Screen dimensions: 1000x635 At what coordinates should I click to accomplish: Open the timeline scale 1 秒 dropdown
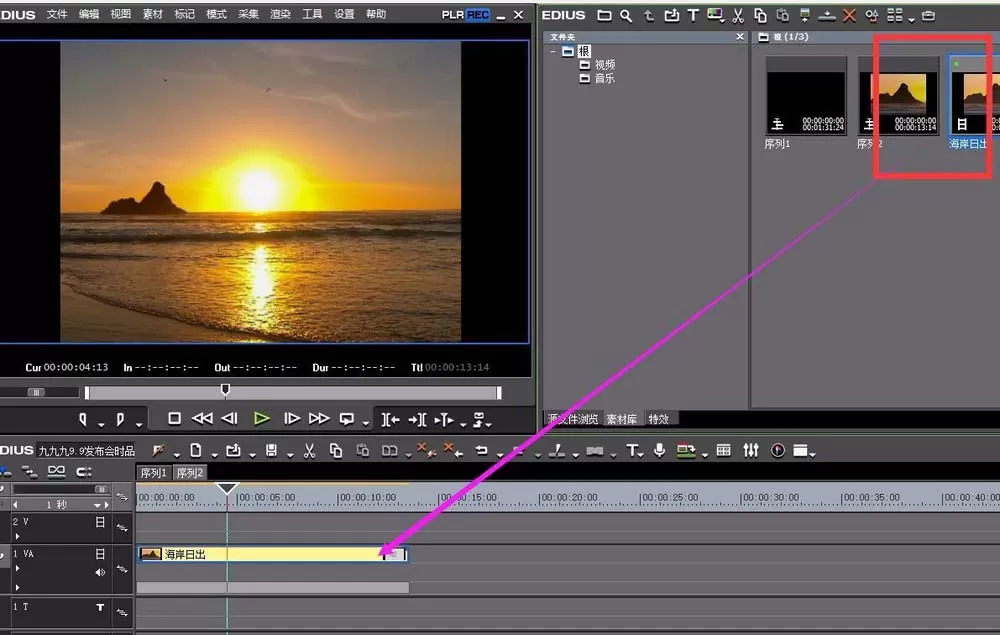[x=97, y=505]
